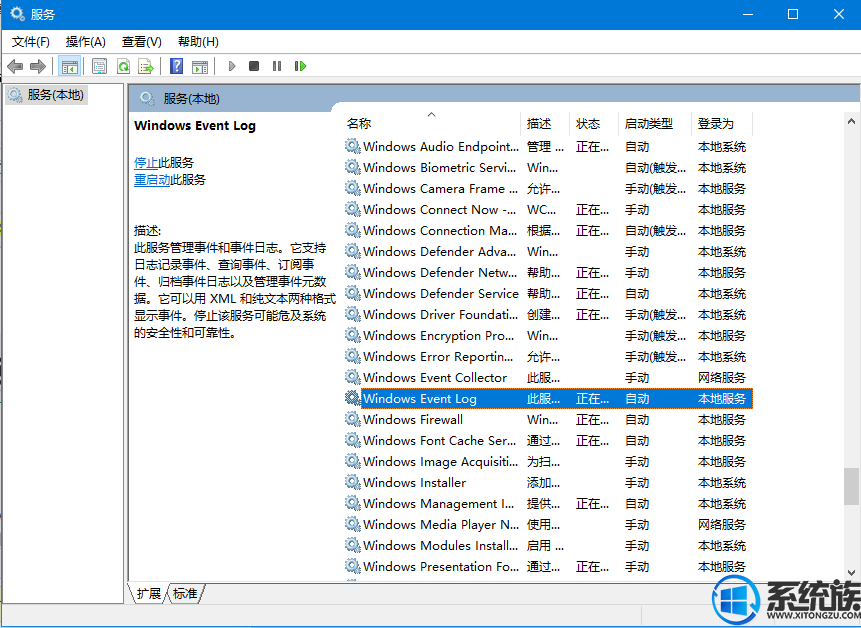
Task: Click gear icon of Windows Media Player row
Action: (x=353, y=524)
